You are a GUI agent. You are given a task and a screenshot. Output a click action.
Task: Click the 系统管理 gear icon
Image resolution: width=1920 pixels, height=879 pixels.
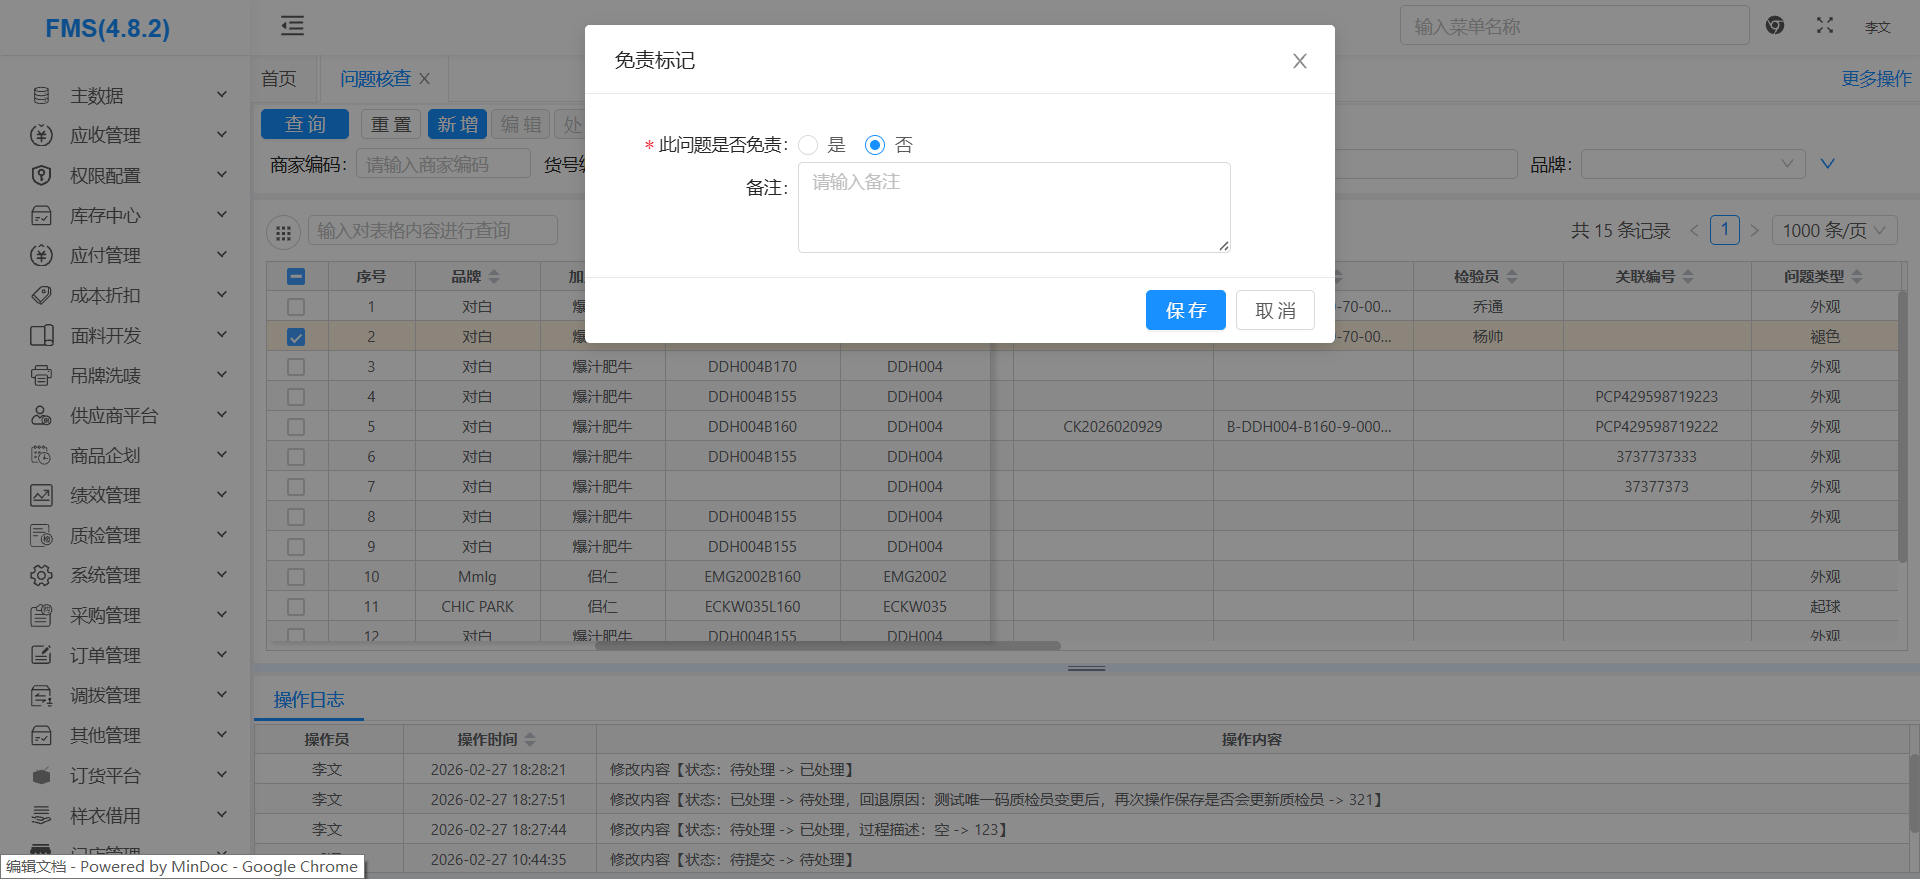coord(41,576)
